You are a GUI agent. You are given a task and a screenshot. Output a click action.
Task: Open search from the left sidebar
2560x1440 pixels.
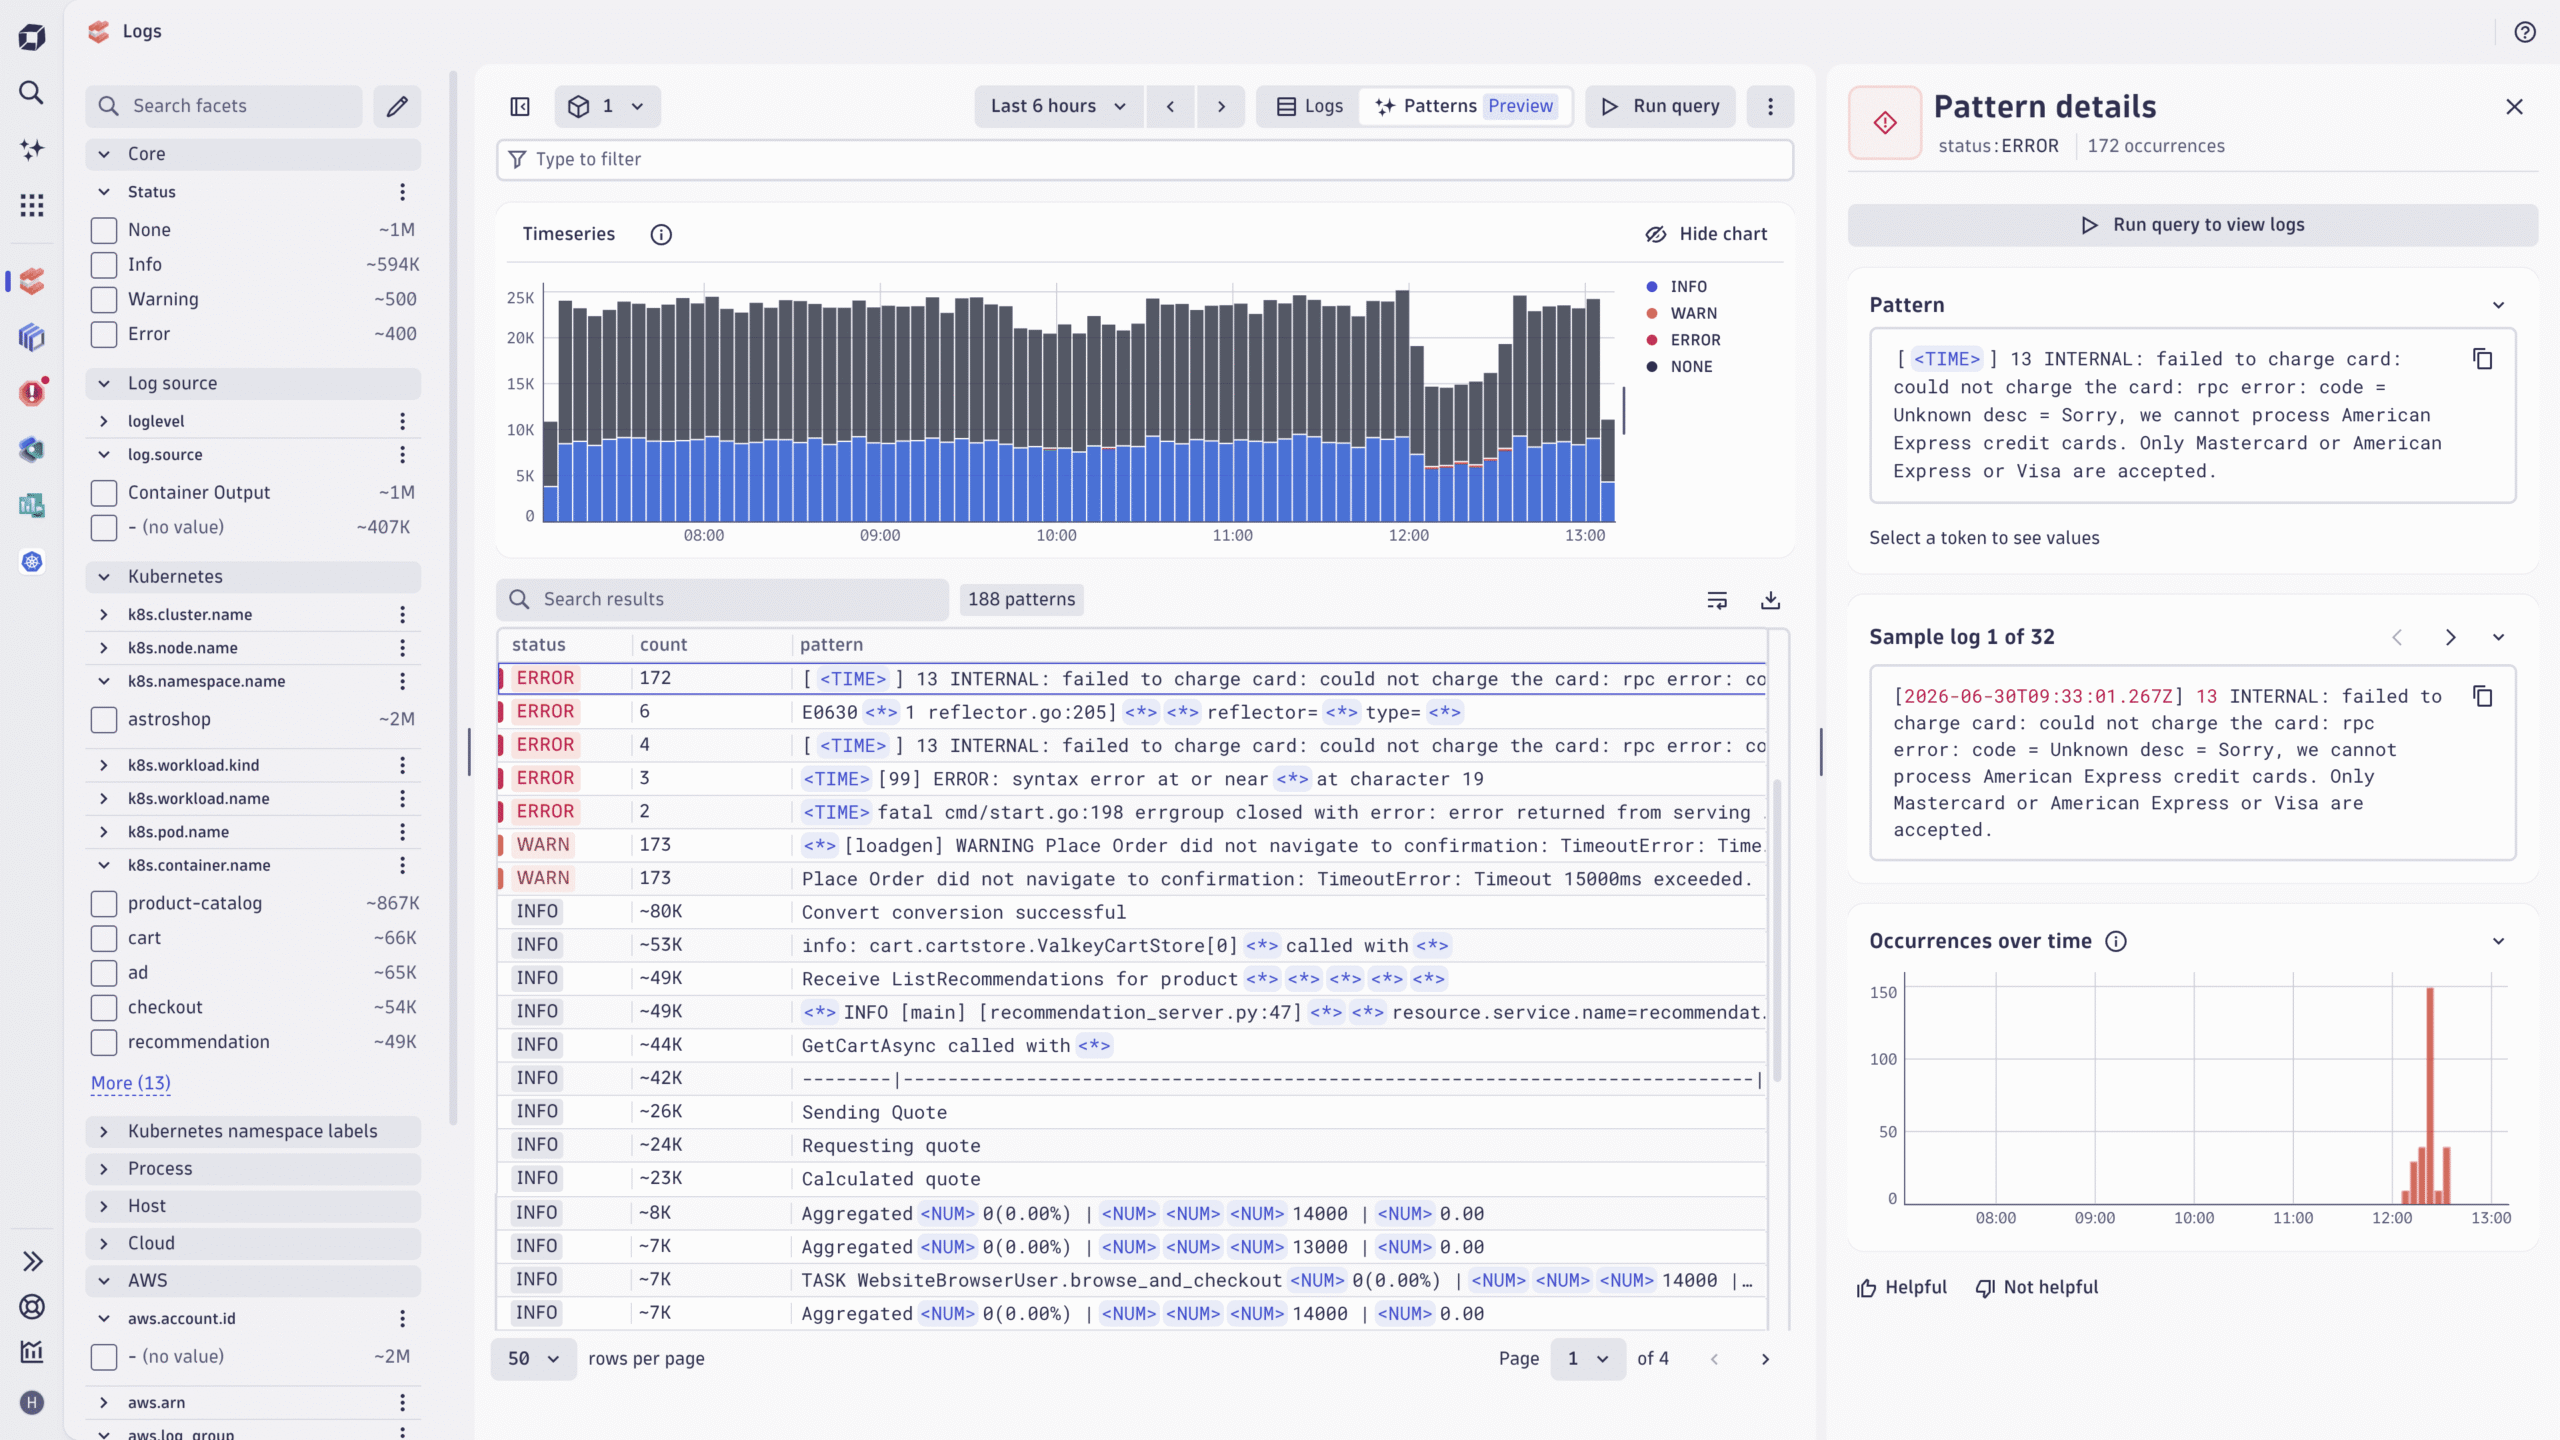pyautogui.click(x=31, y=93)
